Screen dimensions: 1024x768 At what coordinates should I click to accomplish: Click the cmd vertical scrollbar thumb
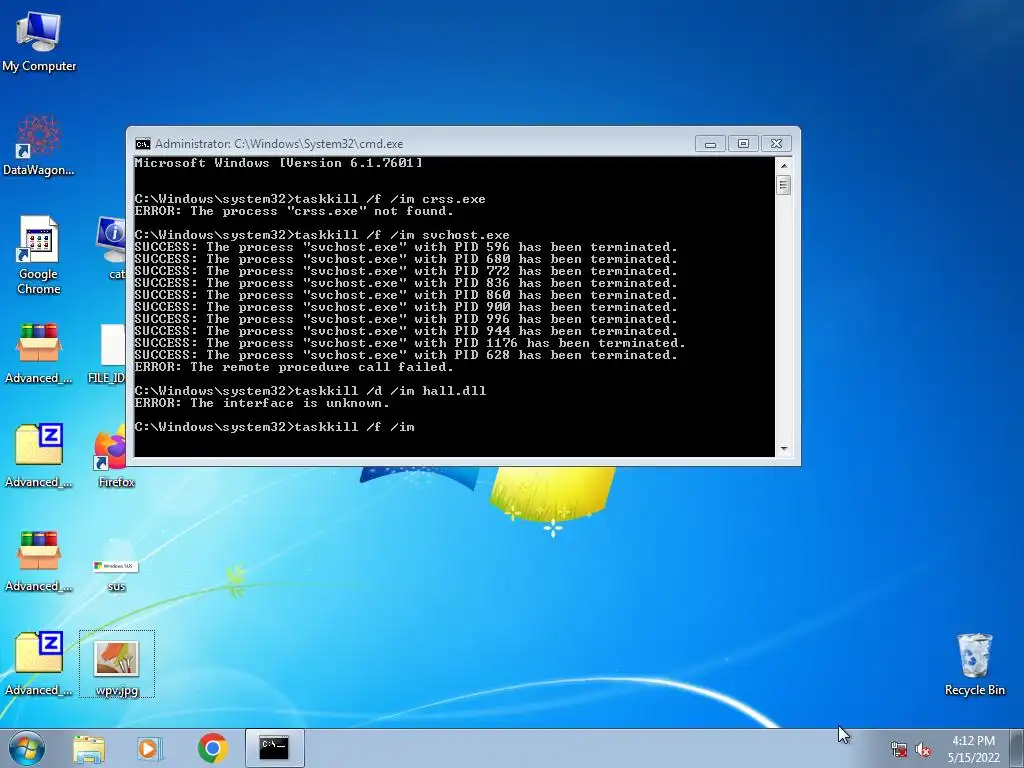[x=784, y=185]
